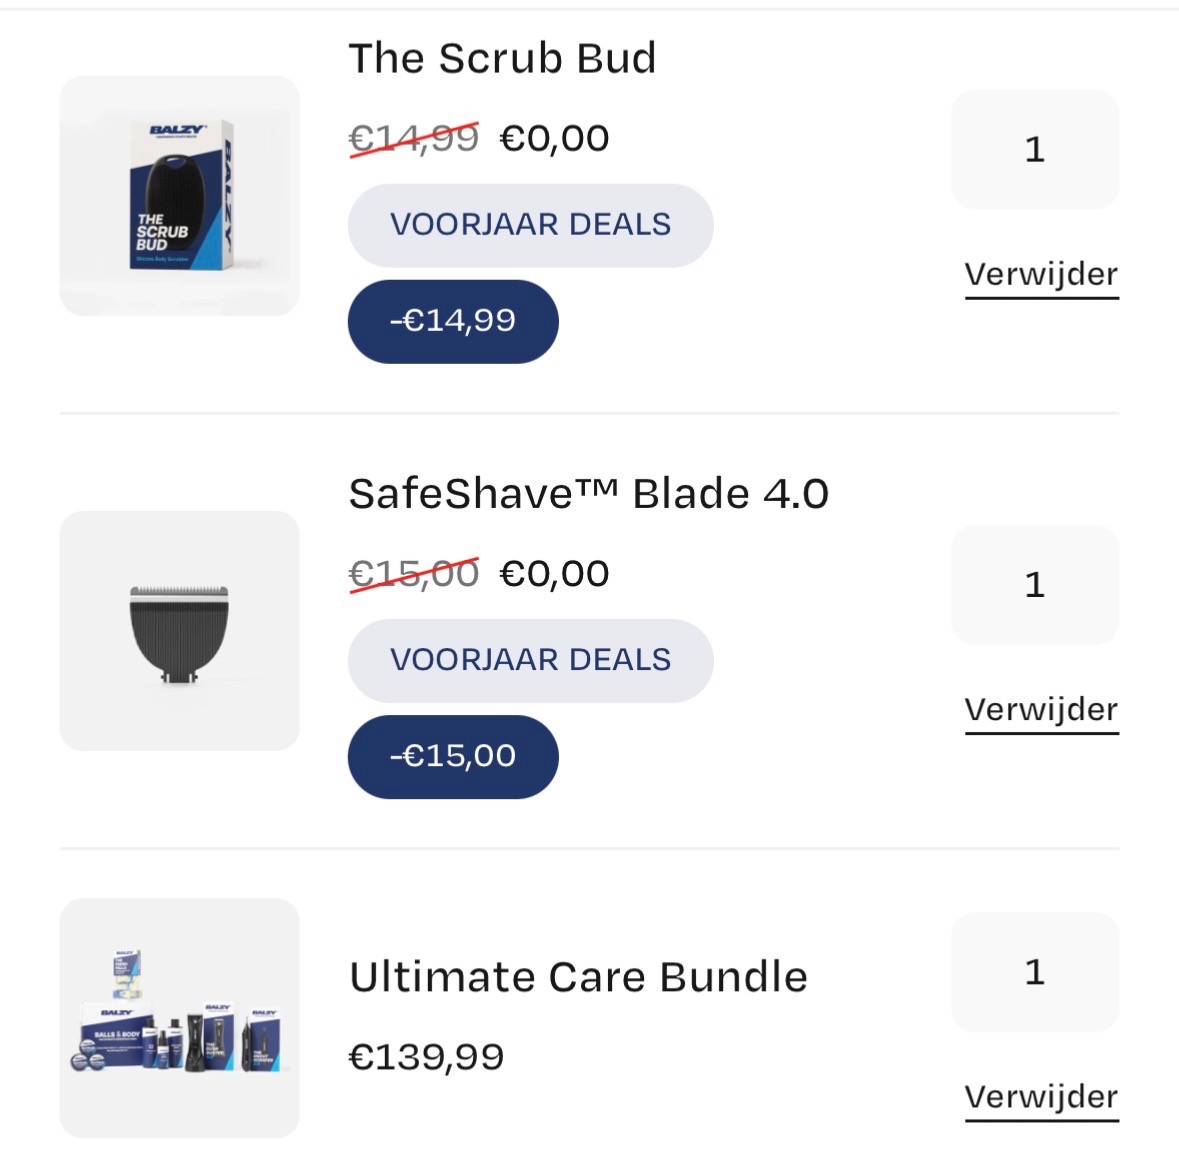This screenshot has height=1161, width=1179.
Task: Click the quantity field for The Scrub Bud
Action: click(1035, 149)
